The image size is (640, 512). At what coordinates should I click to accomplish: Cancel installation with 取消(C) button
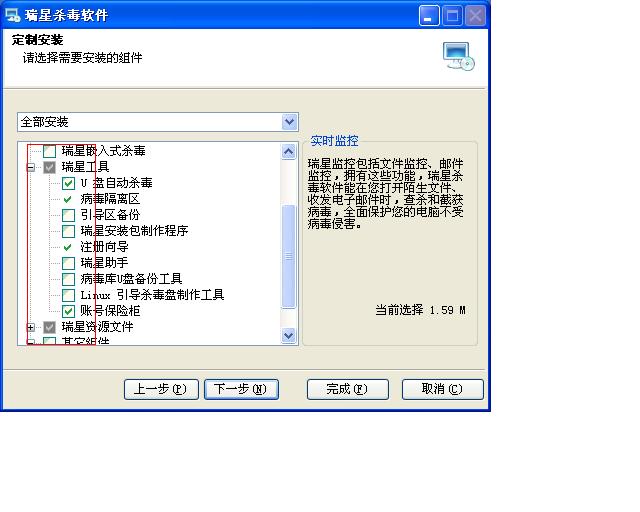pos(442,389)
